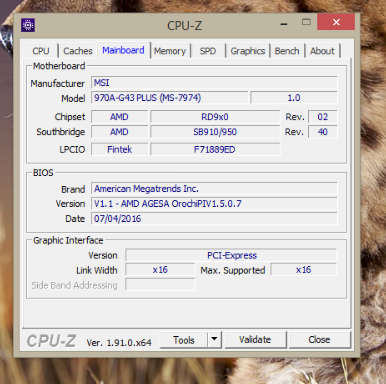
Task: Minimize the CPU-Z window
Action: pos(284,24)
